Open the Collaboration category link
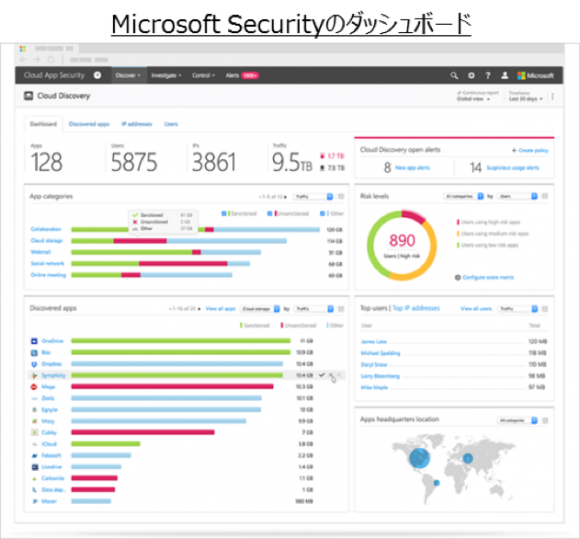Image resolution: width=580 pixels, height=539 pixels. coord(46,229)
